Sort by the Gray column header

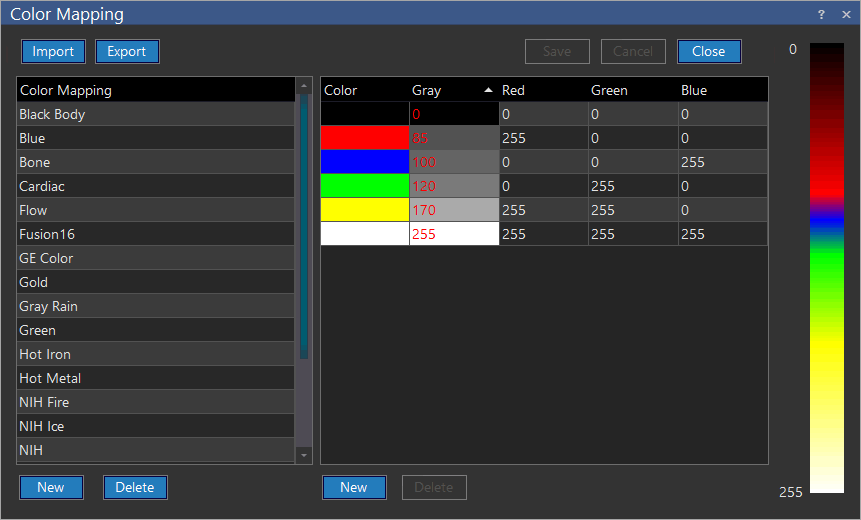coord(452,90)
